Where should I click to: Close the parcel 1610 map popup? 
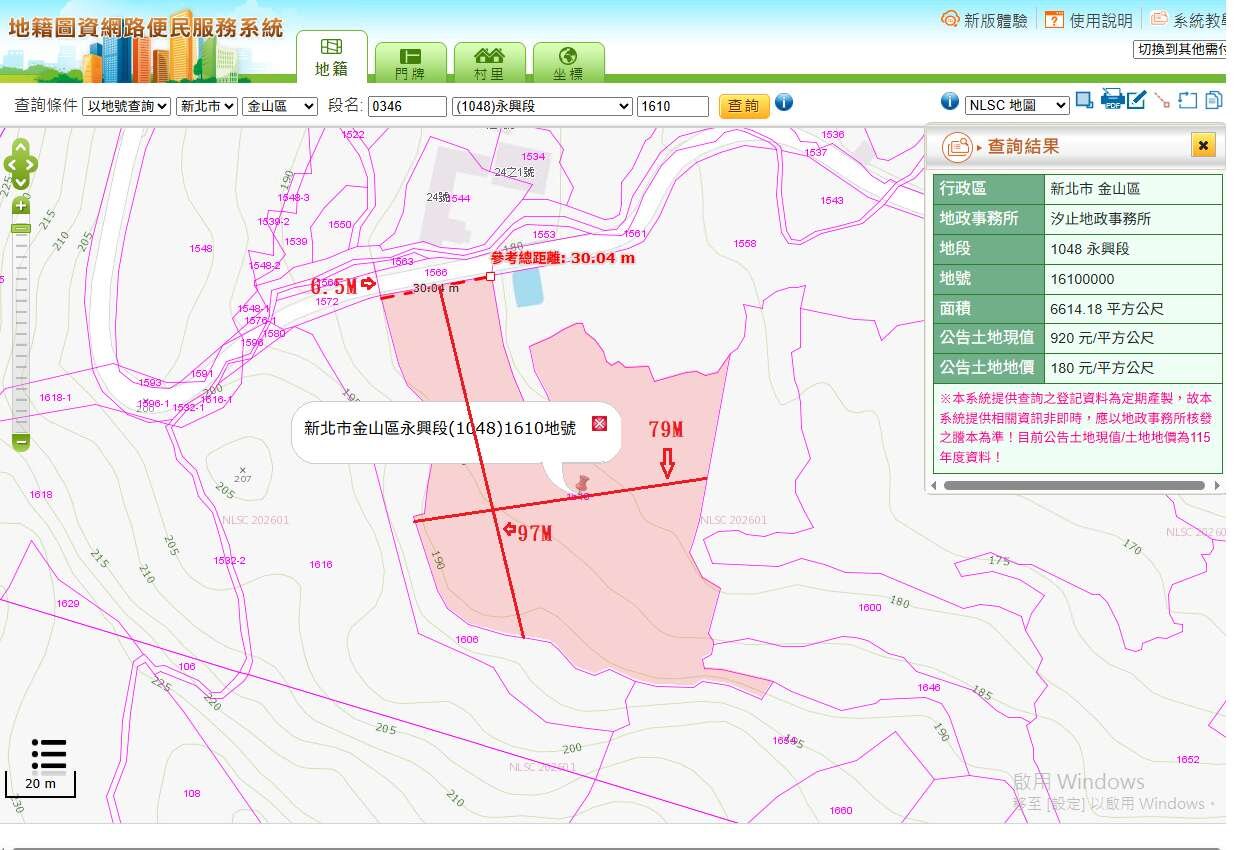(x=599, y=424)
